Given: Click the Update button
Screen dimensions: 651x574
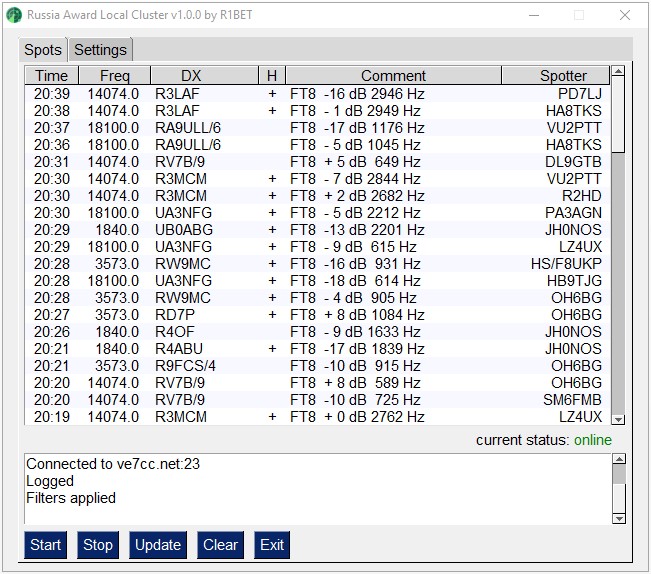Looking at the screenshot, I should [x=158, y=545].
